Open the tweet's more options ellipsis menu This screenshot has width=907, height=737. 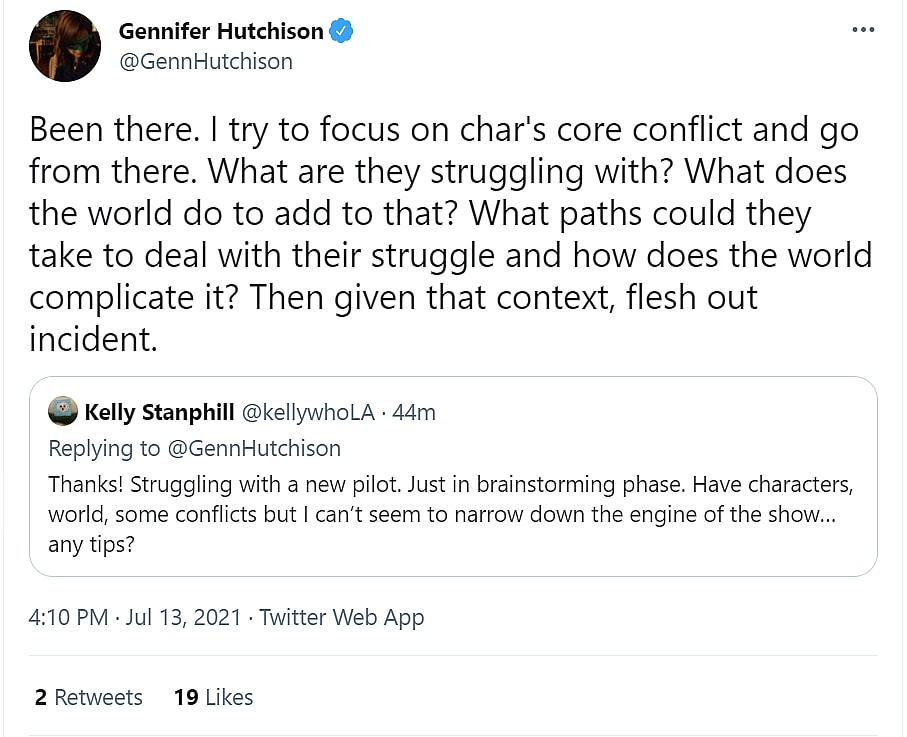[x=862, y=29]
